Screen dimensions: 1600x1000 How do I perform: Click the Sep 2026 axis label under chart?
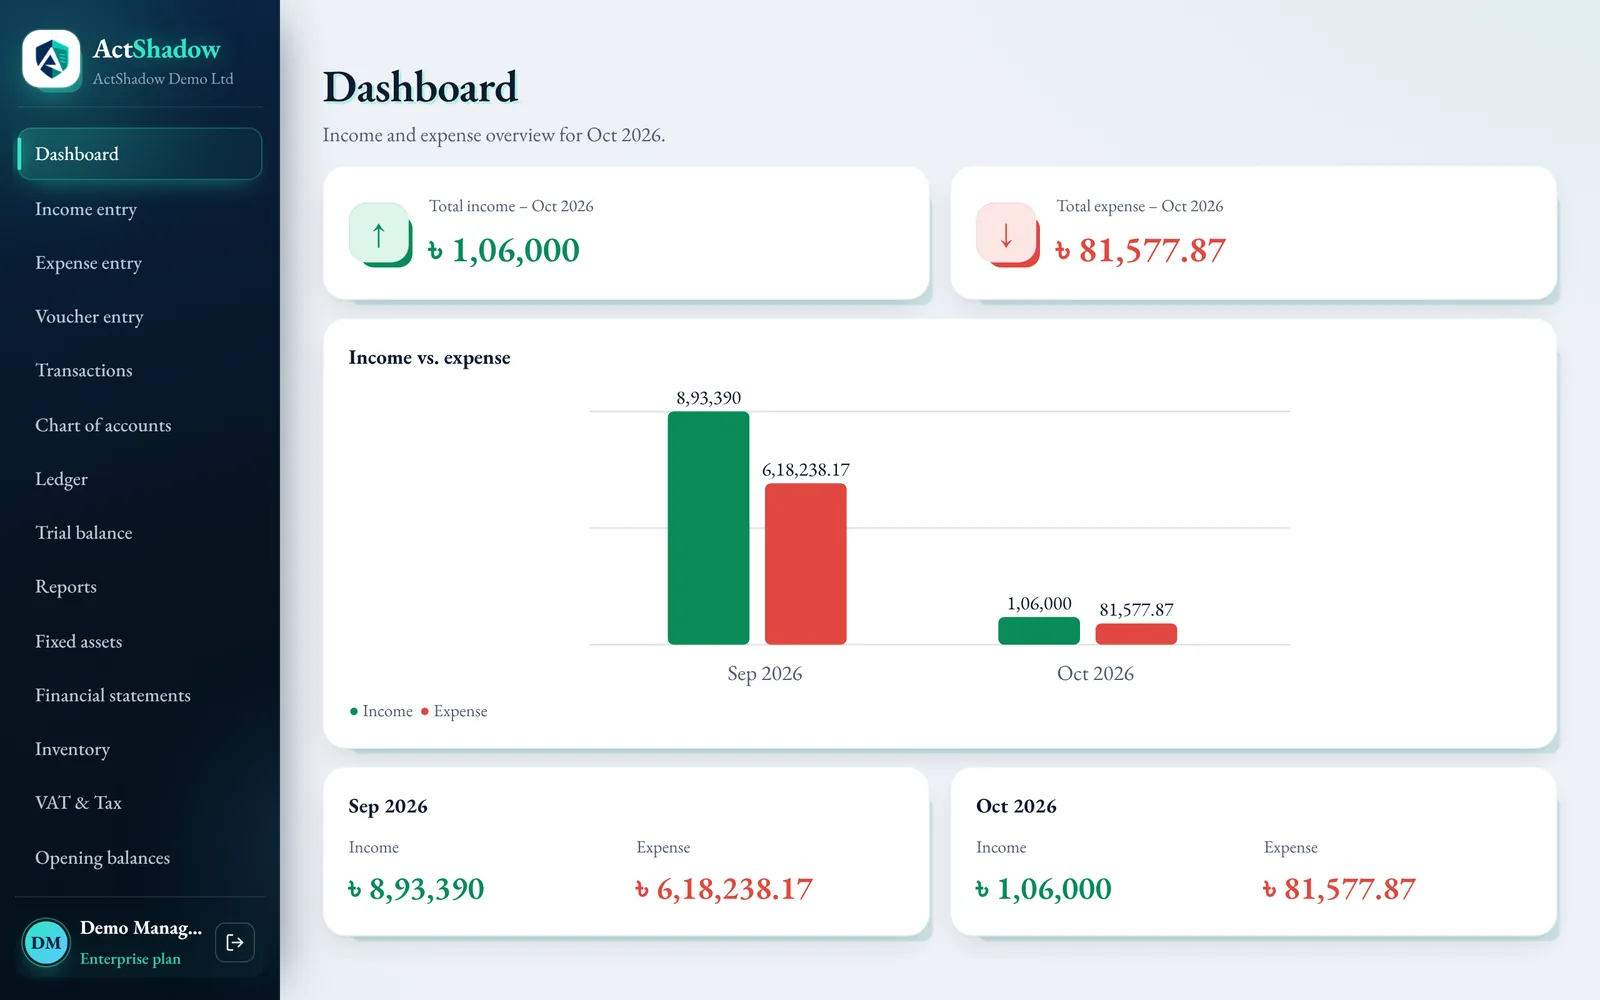(x=765, y=674)
